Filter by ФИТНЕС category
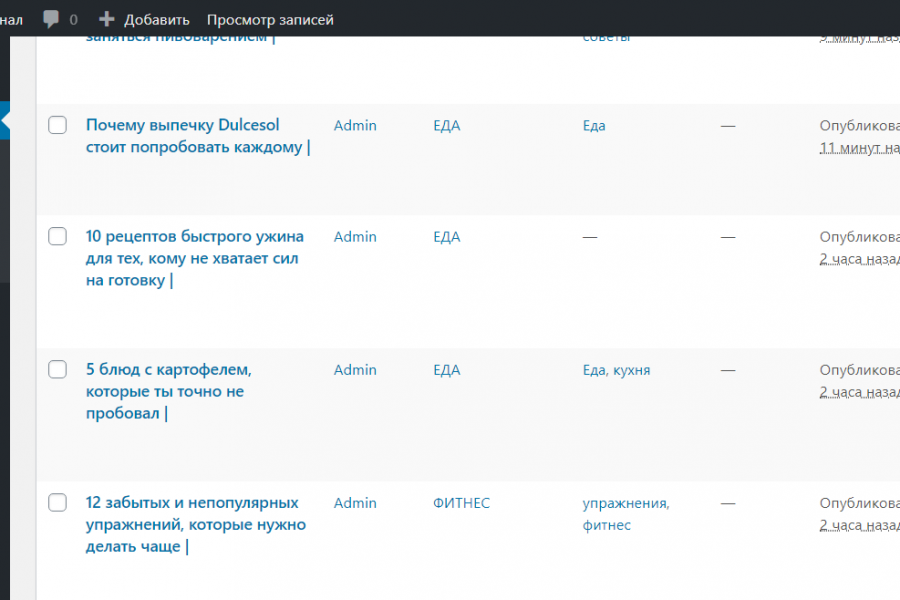 (461, 503)
